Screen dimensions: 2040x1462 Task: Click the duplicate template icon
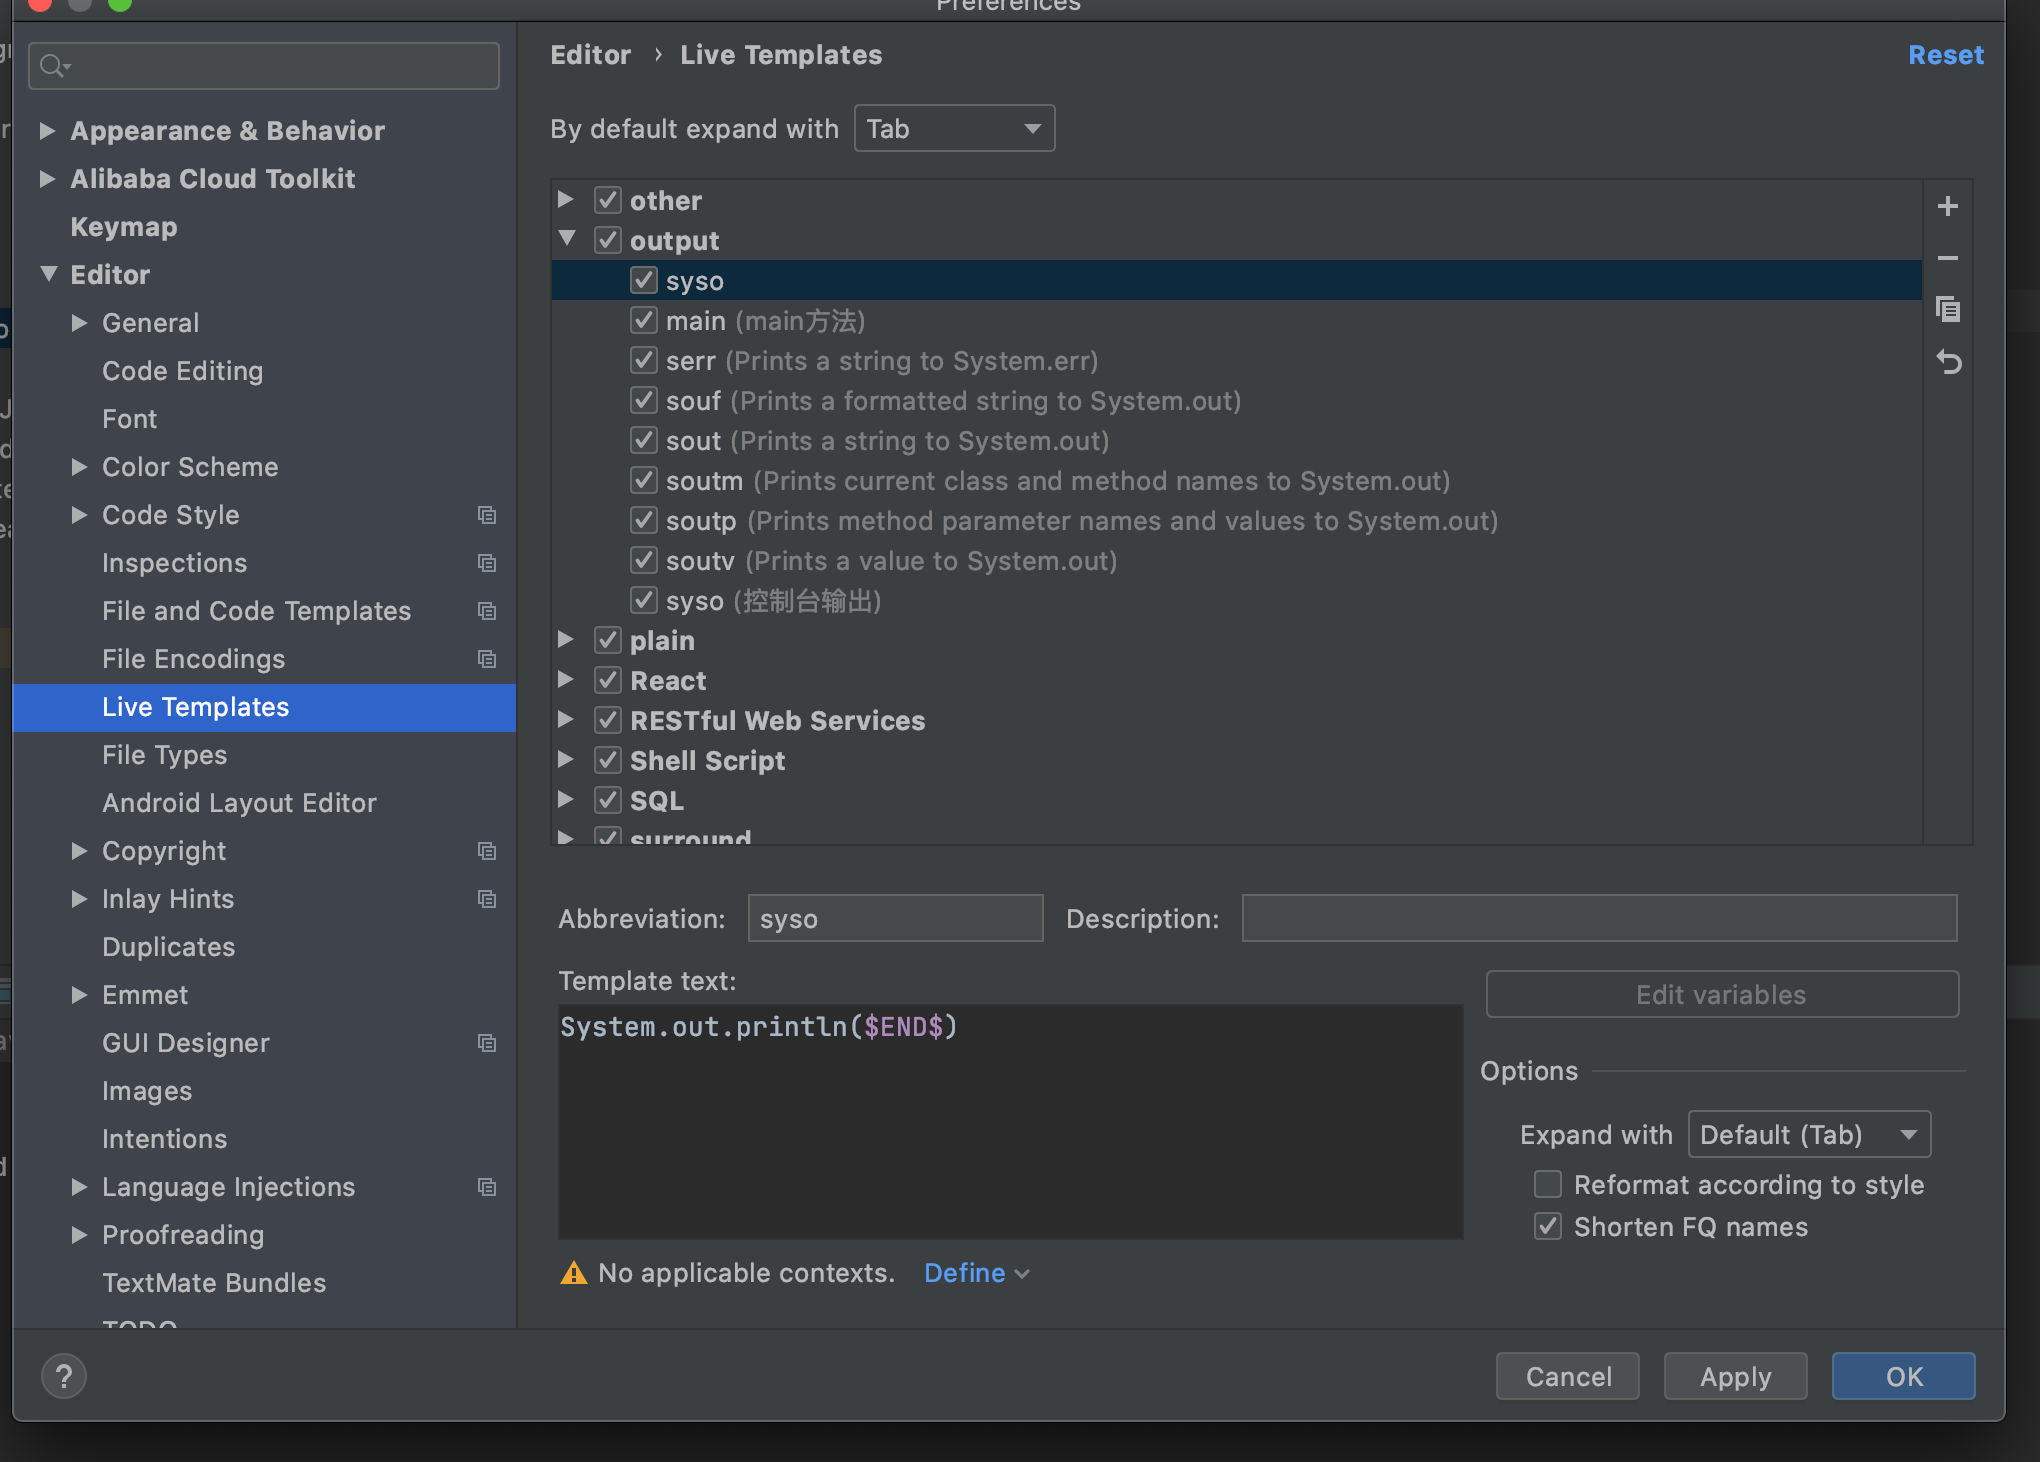(1947, 310)
